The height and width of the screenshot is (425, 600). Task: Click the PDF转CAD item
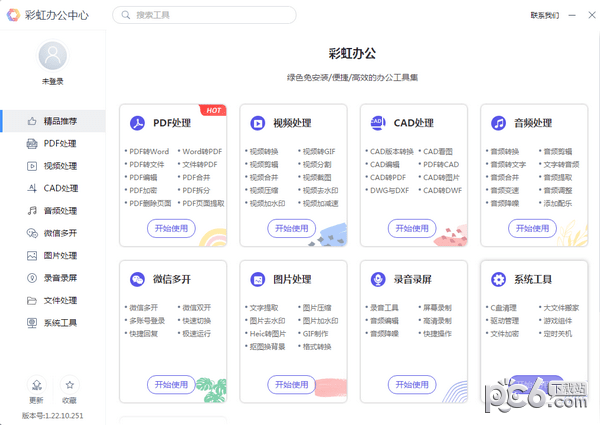[441, 164]
